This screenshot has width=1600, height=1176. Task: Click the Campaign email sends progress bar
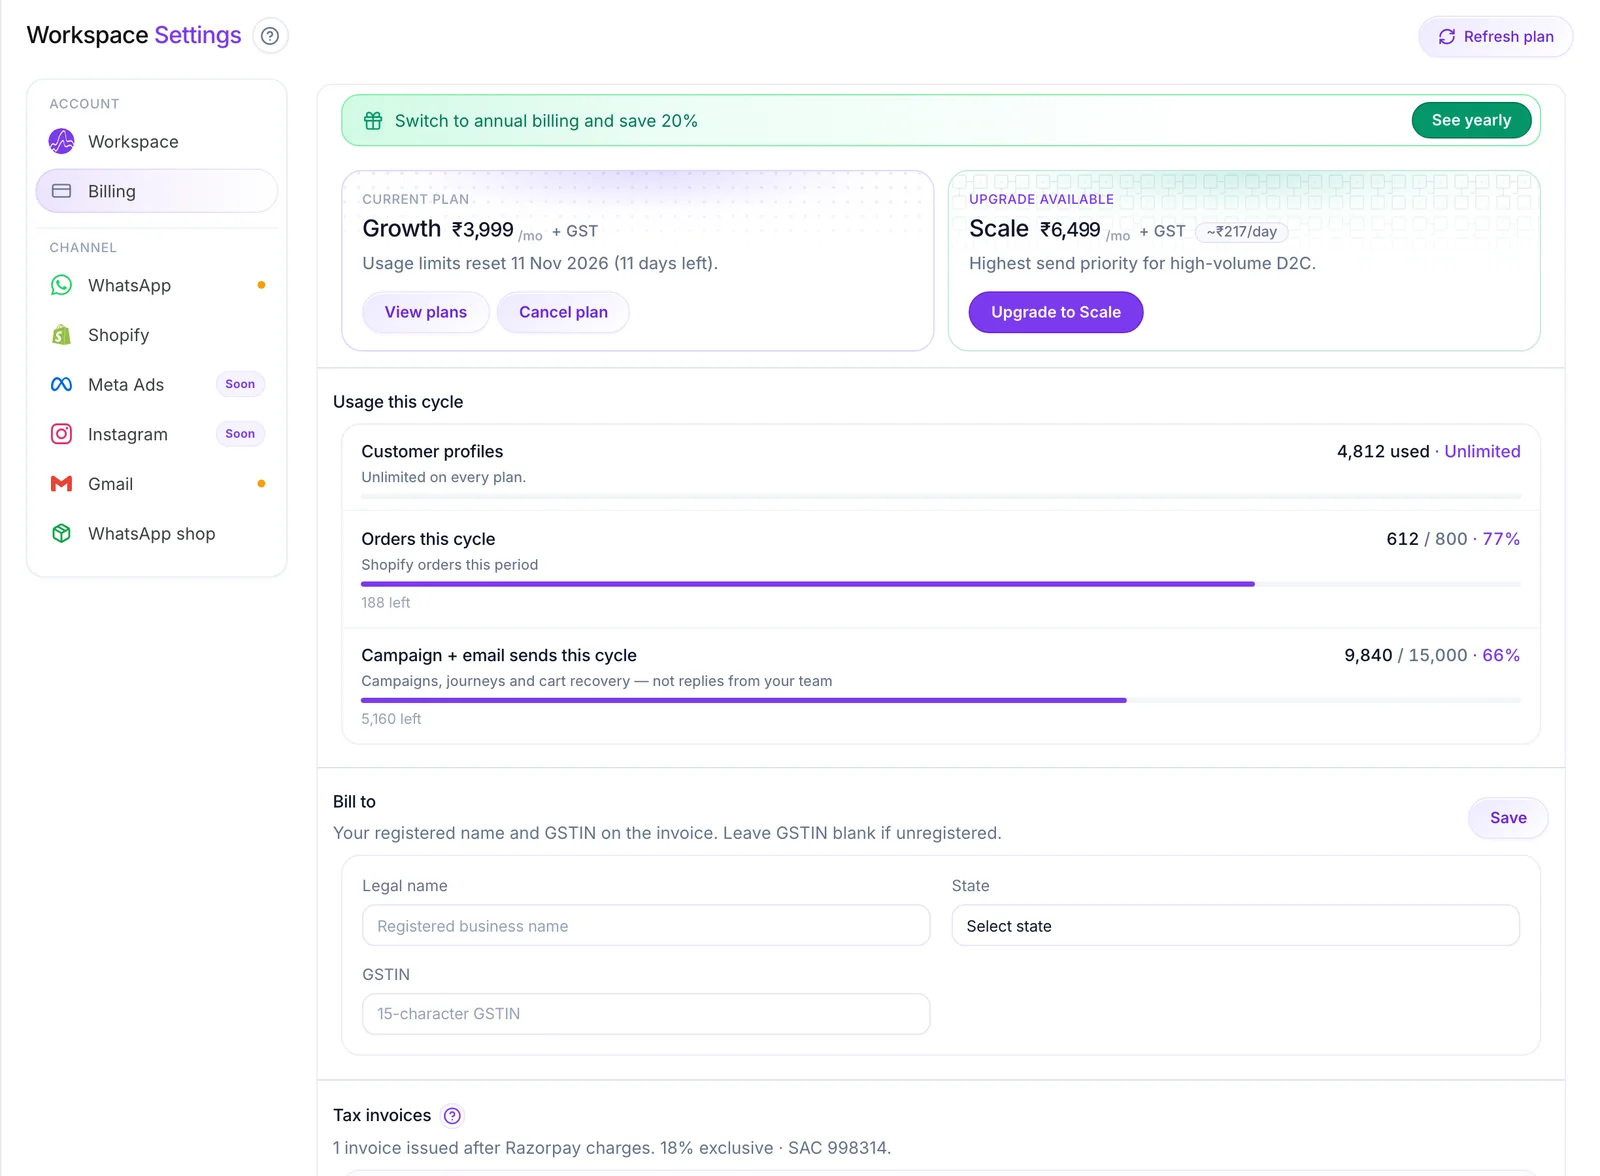(x=941, y=700)
